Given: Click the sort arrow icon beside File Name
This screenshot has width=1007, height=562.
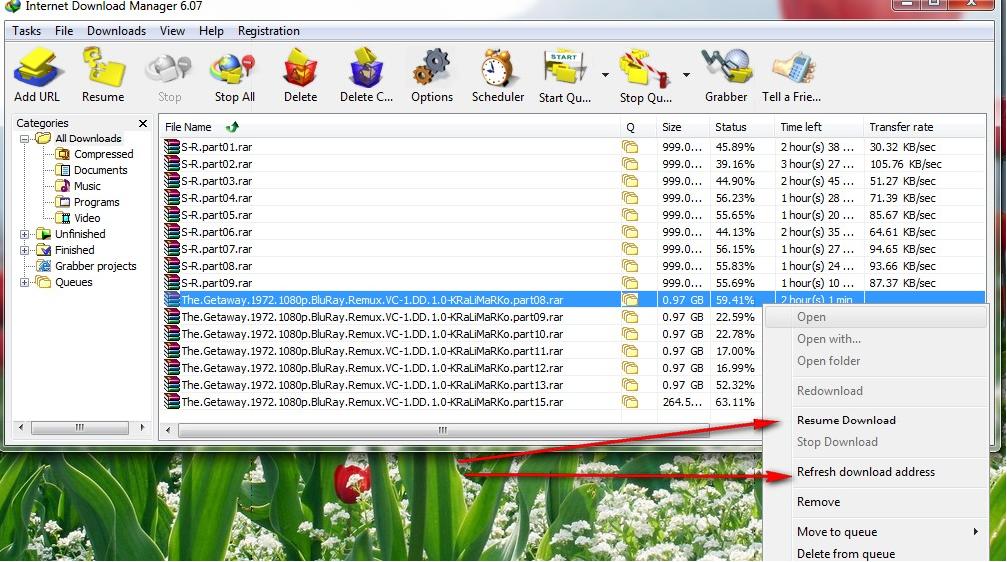Looking at the screenshot, I should coord(232,127).
